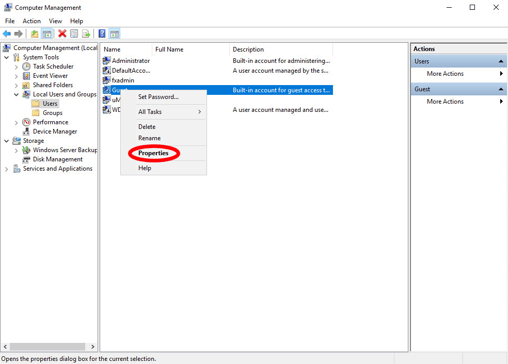The height and width of the screenshot is (364, 508).
Task: Sort by Description column header
Action: tap(281, 49)
